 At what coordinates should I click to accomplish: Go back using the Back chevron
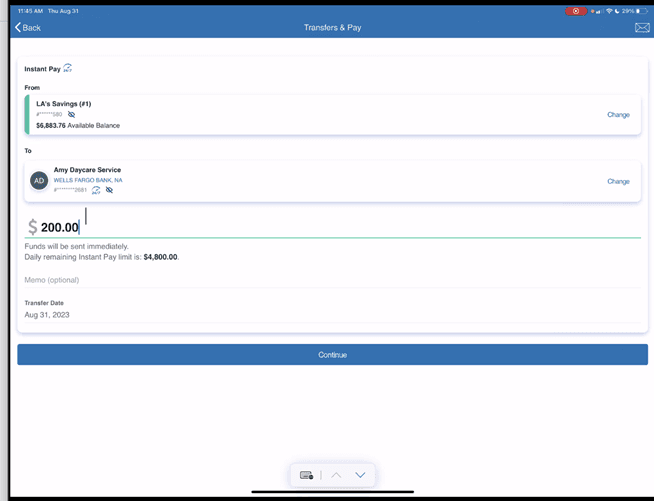pyautogui.click(x=28, y=28)
